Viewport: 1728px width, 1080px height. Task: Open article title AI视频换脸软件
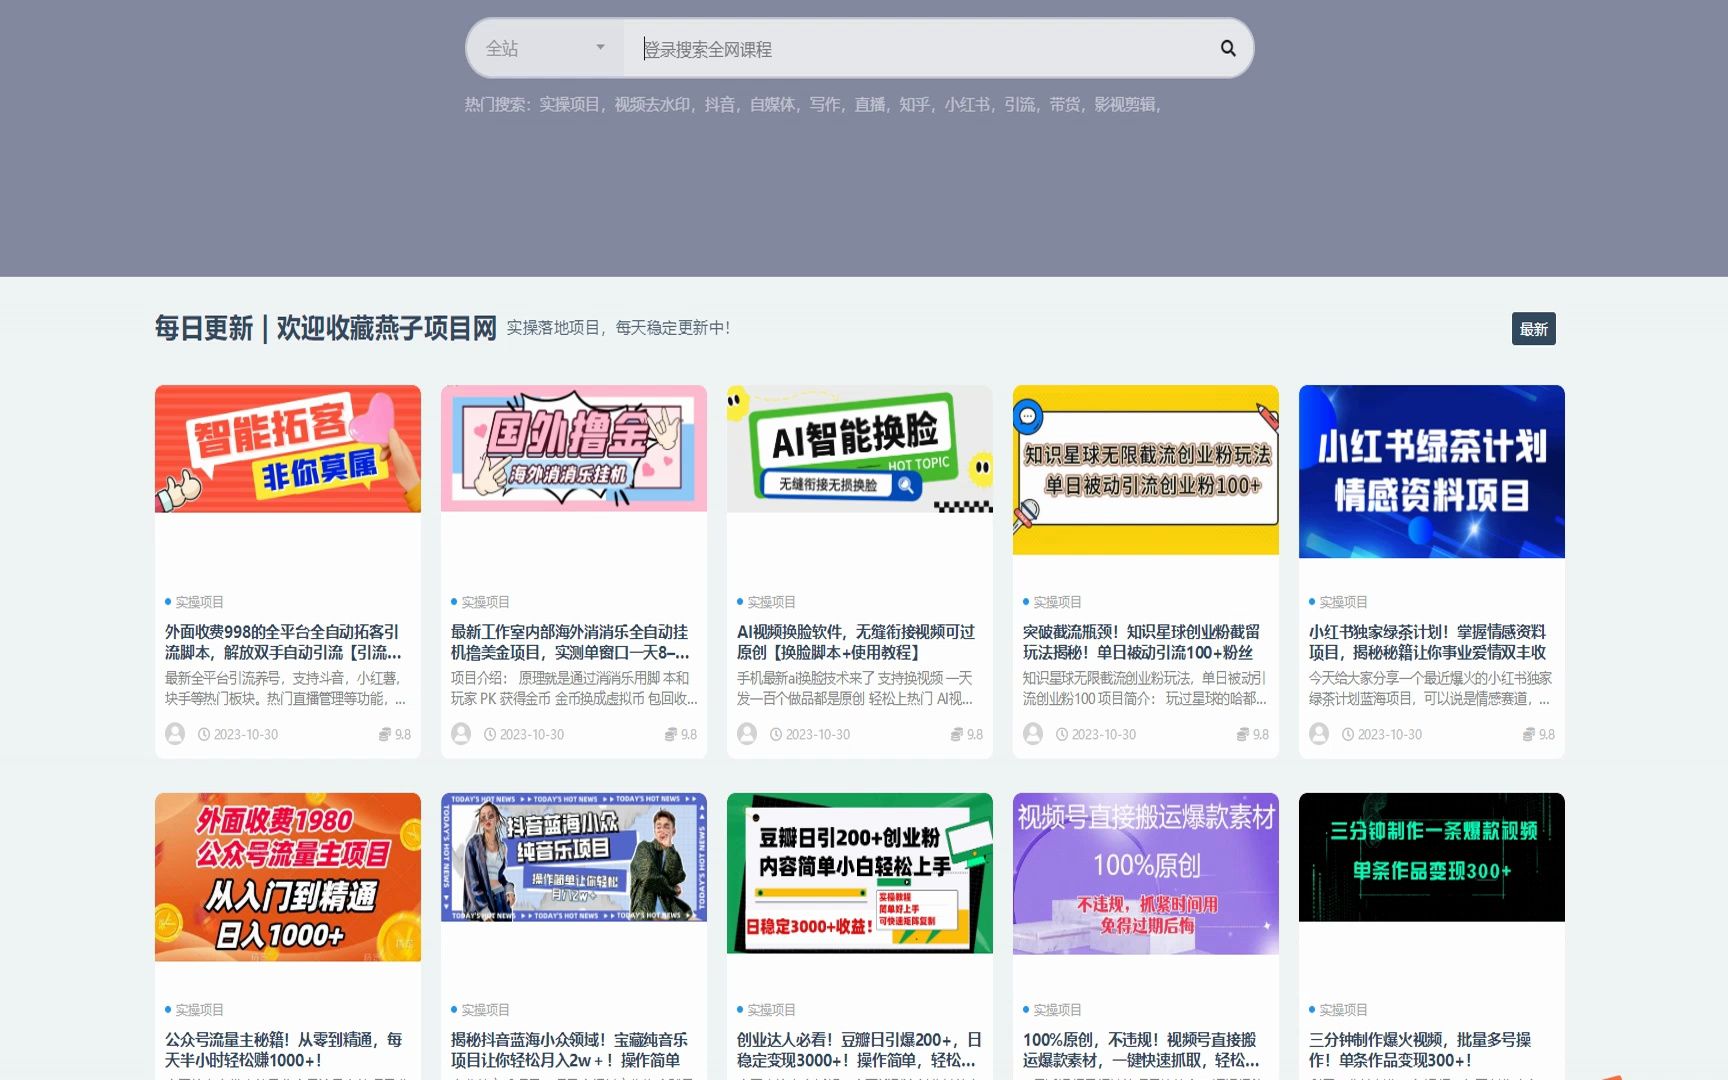pyautogui.click(x=856, y=642)
